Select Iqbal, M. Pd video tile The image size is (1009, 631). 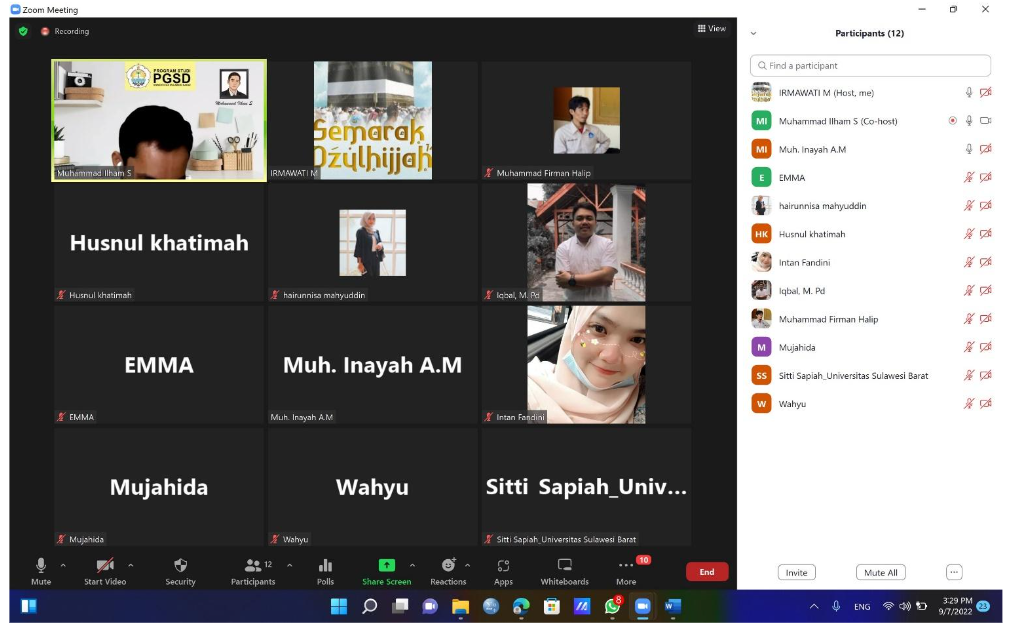pyautogui.click(x=586, y=242)
